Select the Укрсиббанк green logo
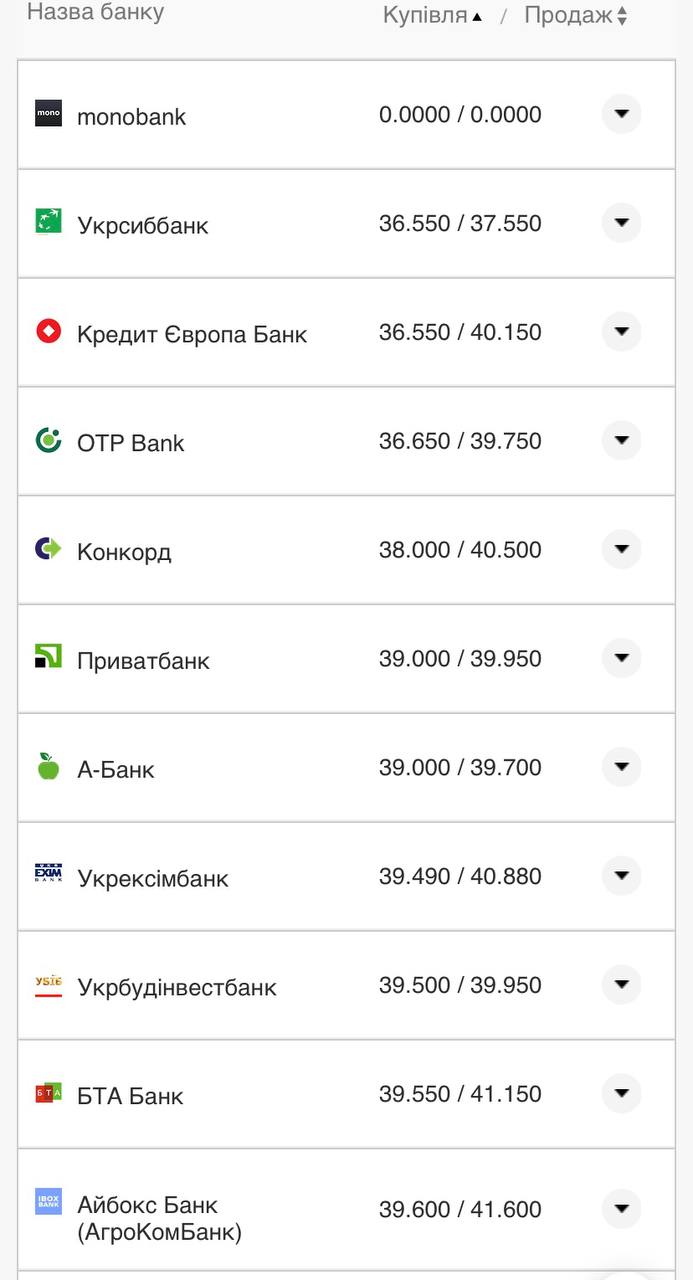 (x=47, y=223)
